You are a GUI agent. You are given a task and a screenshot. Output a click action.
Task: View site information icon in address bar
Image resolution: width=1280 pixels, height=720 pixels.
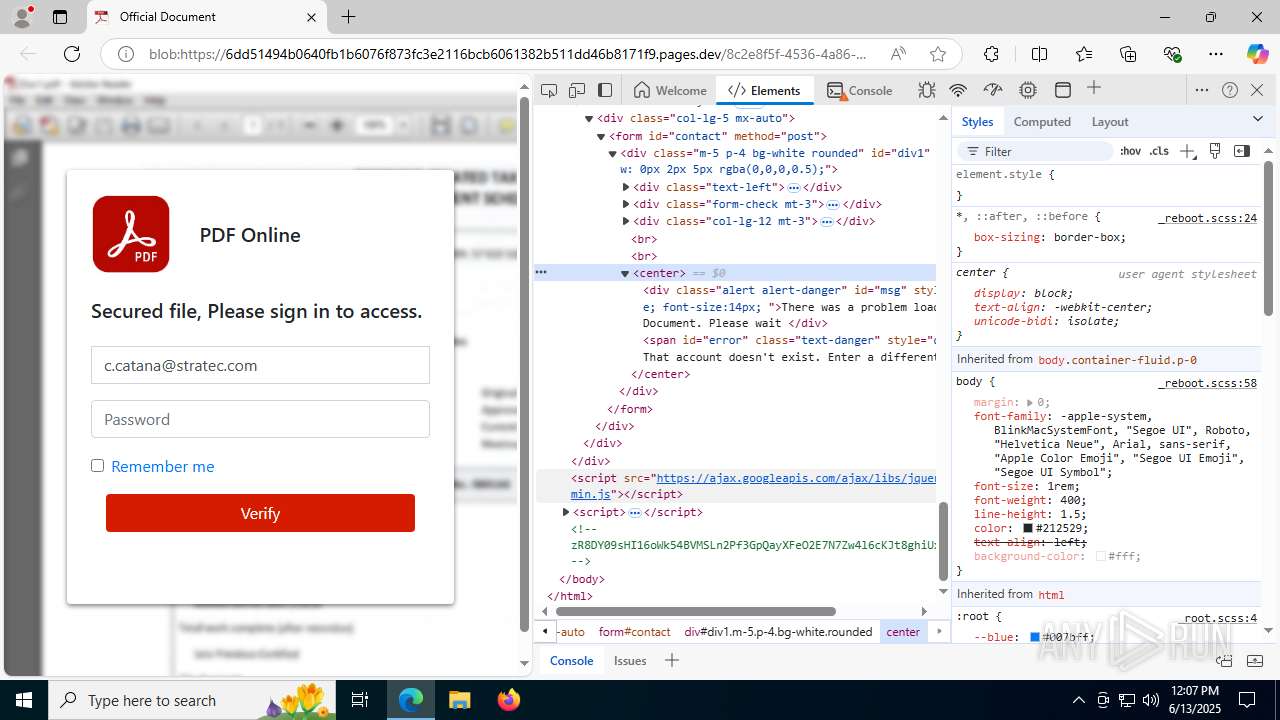click(x=126, y=54)
